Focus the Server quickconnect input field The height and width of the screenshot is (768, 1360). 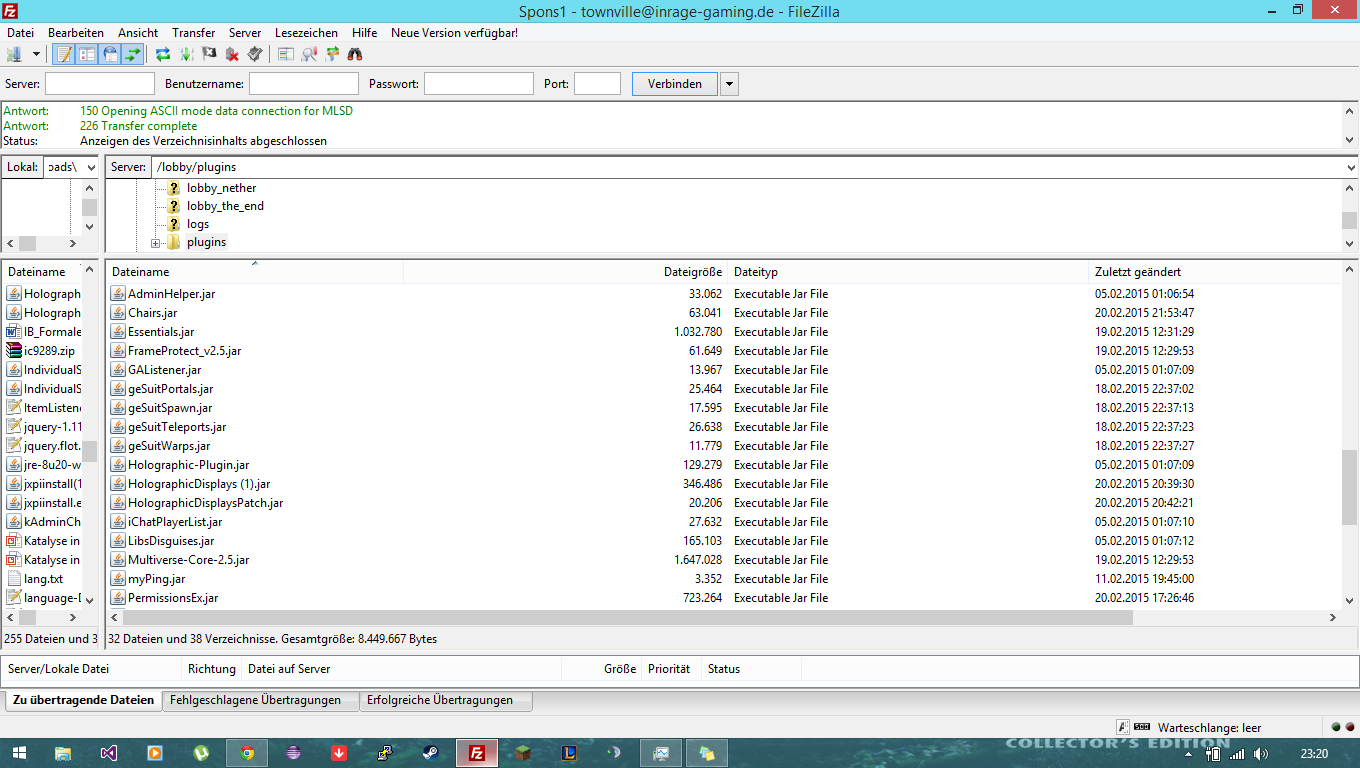[100, 84]
